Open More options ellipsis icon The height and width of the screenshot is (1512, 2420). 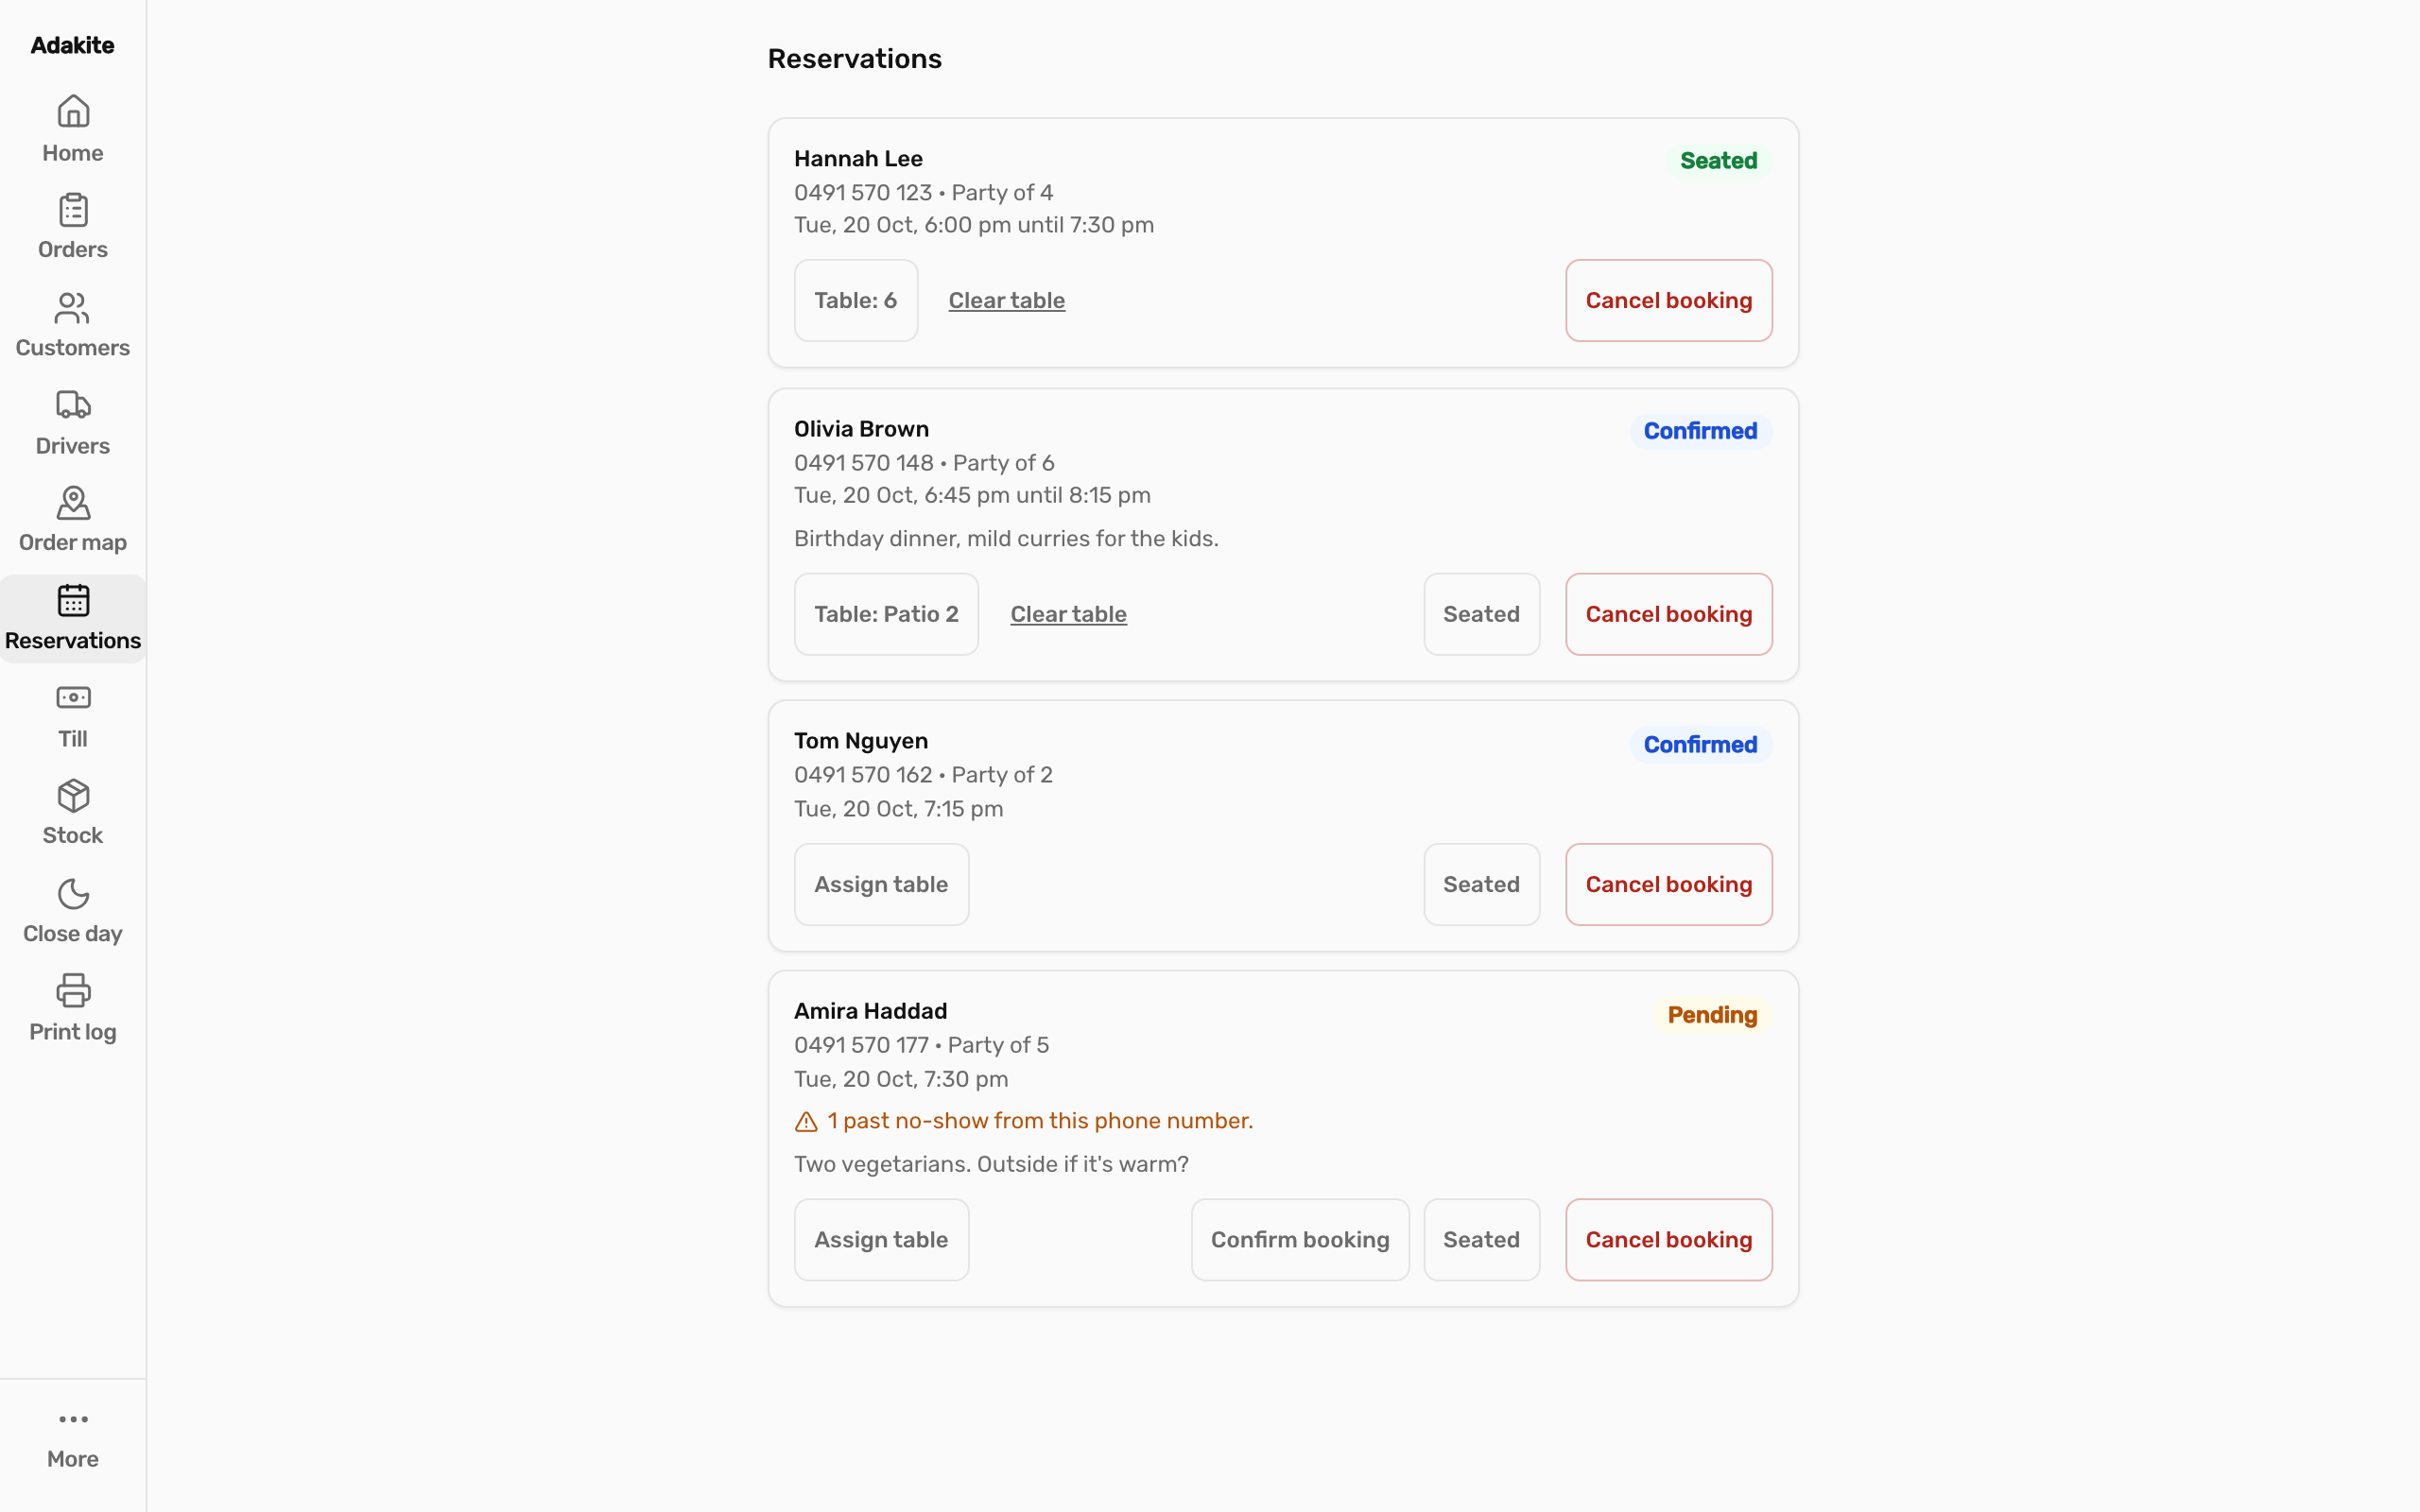click(73, 1420)
